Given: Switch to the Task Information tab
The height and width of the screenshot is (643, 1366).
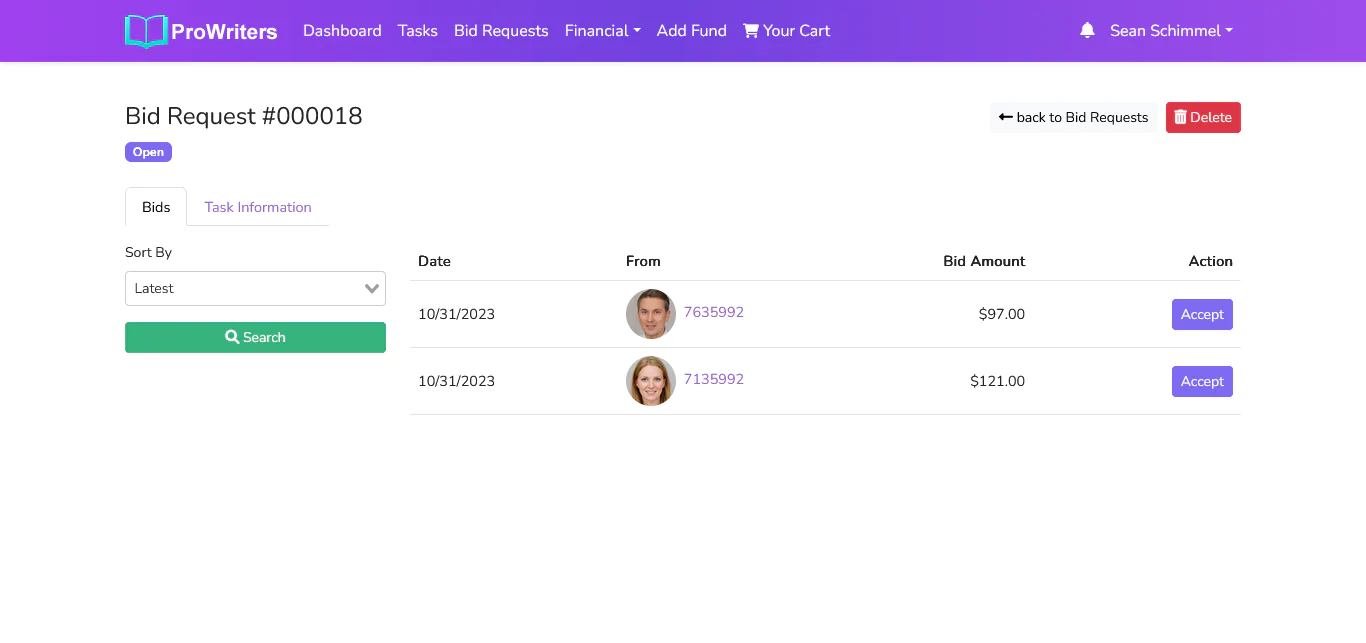Looking at the screenshot, I should (x=258, y=207).
